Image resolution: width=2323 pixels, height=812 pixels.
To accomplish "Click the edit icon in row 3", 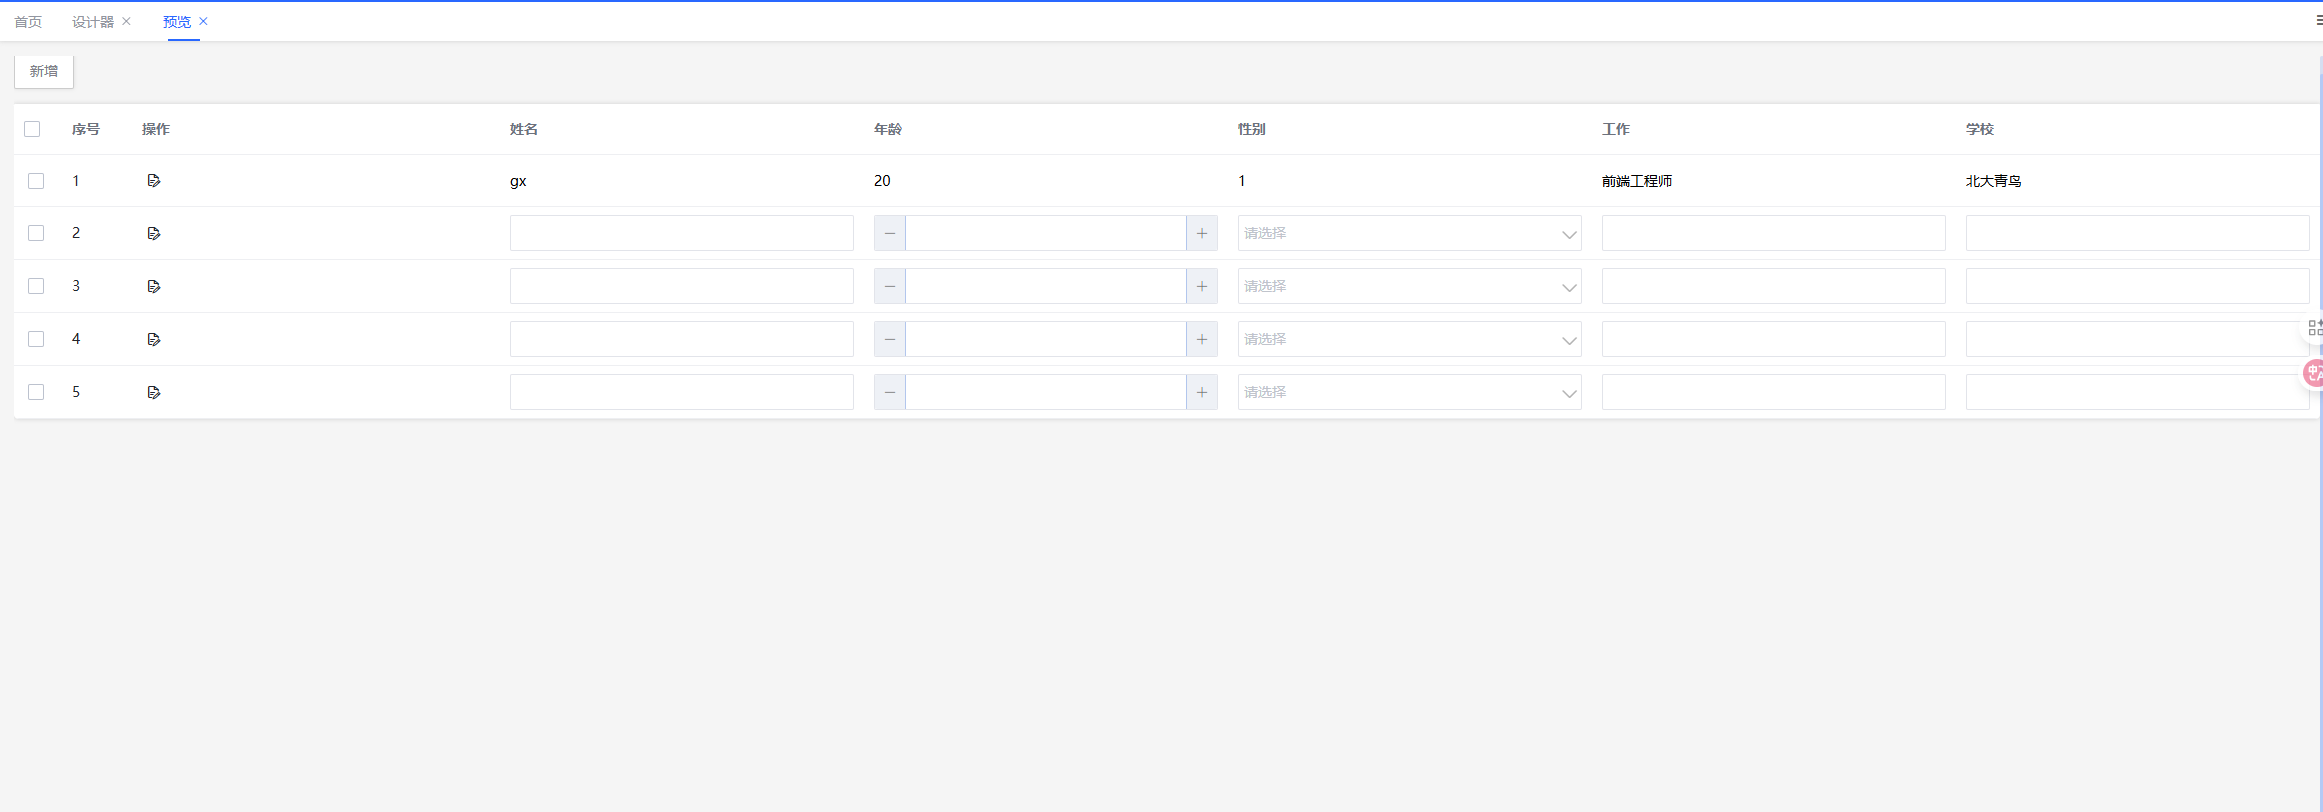I will point(153,286).
